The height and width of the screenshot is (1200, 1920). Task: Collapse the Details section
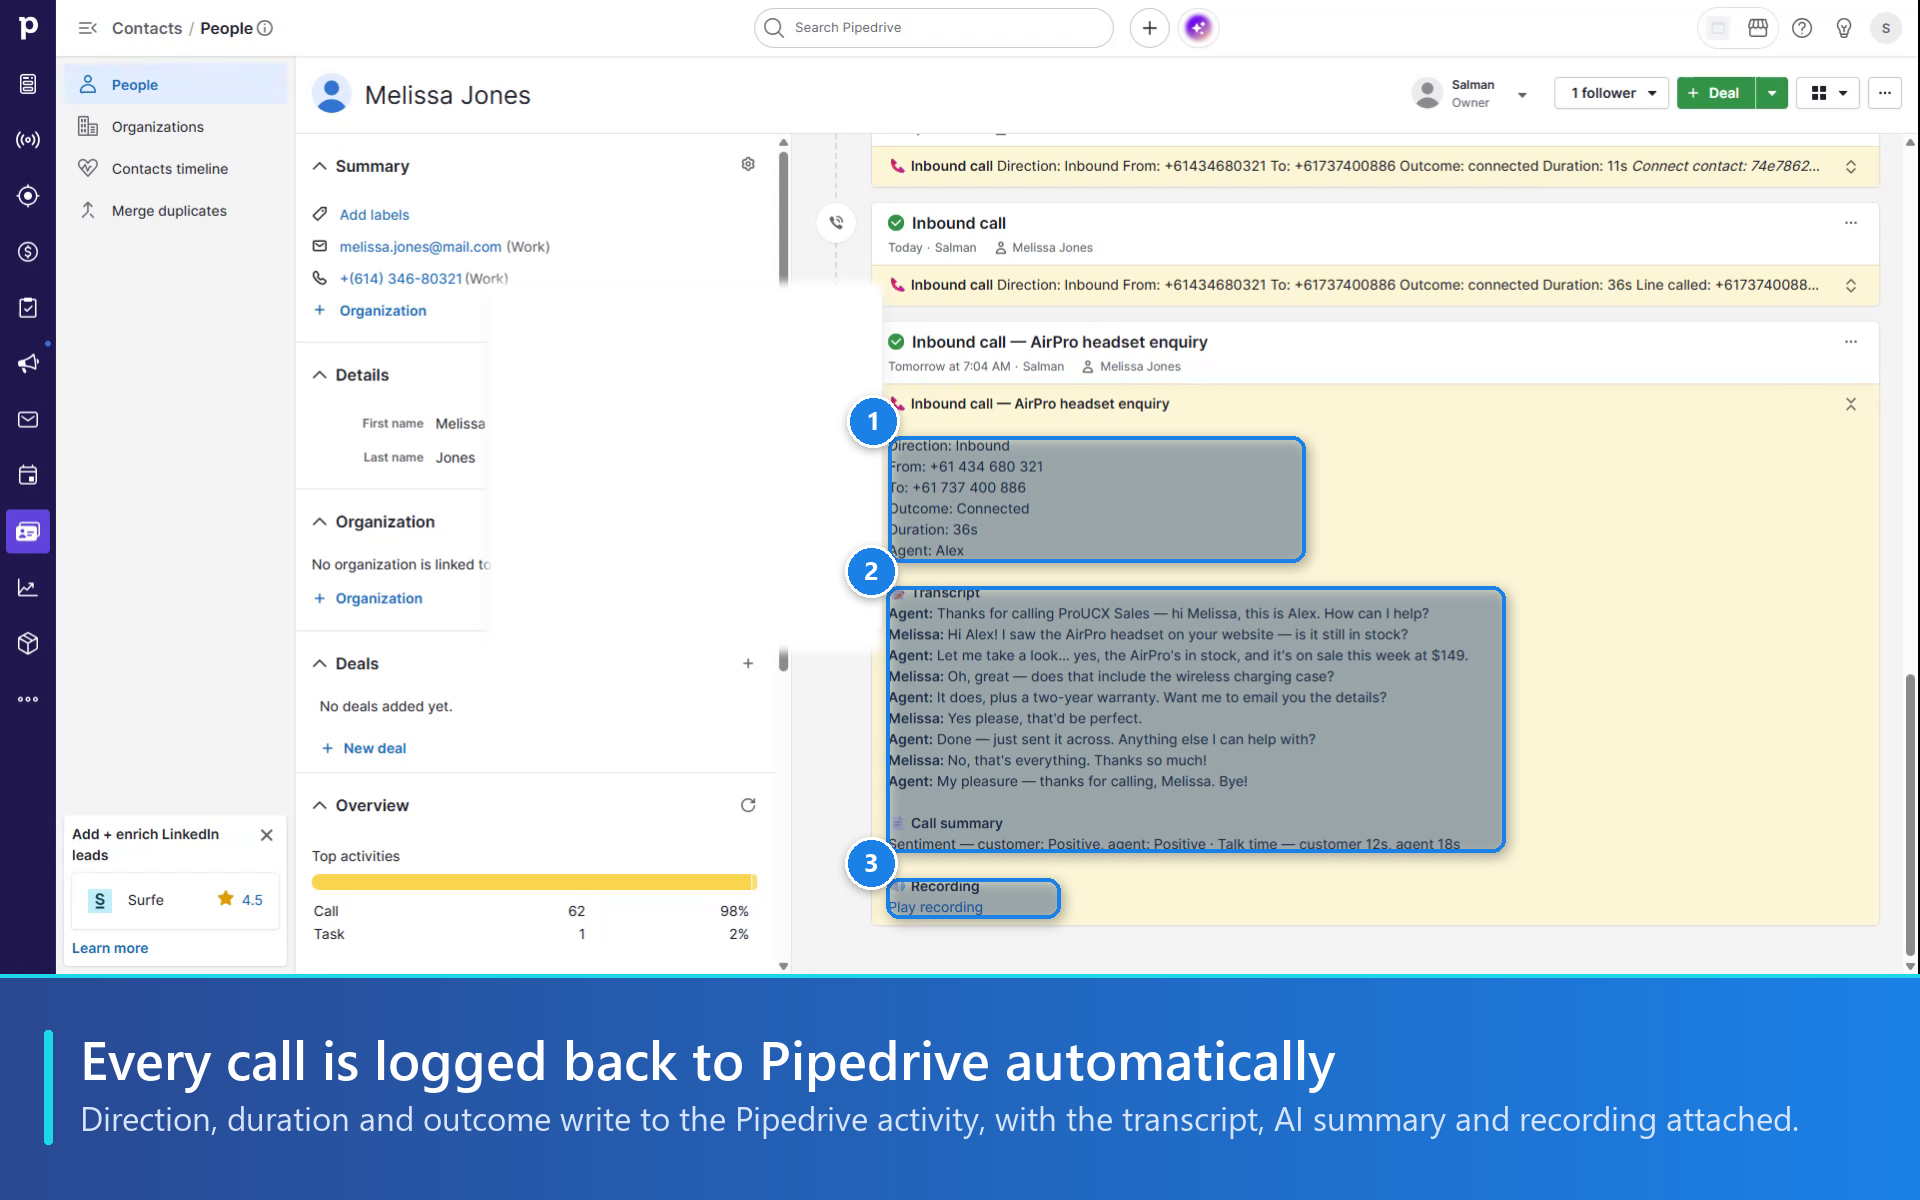point(320,375)
